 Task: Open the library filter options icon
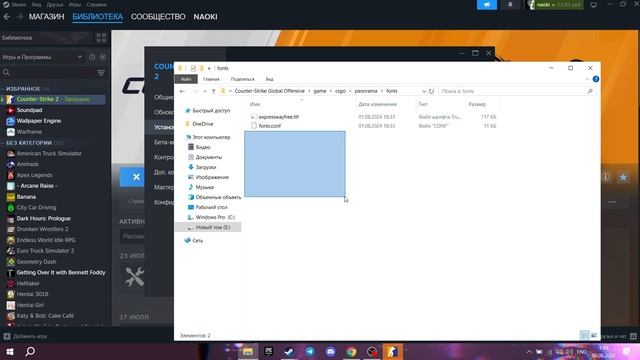[101, 73]
